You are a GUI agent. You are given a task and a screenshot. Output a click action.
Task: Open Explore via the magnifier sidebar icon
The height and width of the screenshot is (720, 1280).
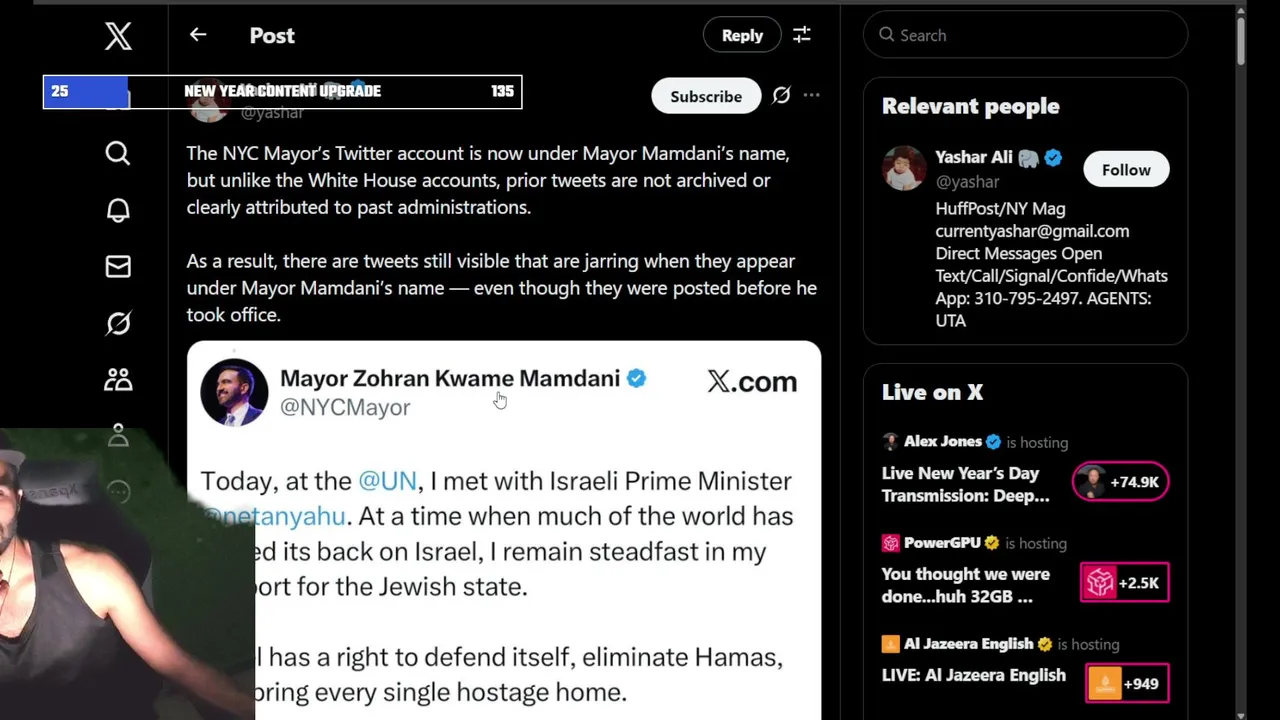pos(118,153)
